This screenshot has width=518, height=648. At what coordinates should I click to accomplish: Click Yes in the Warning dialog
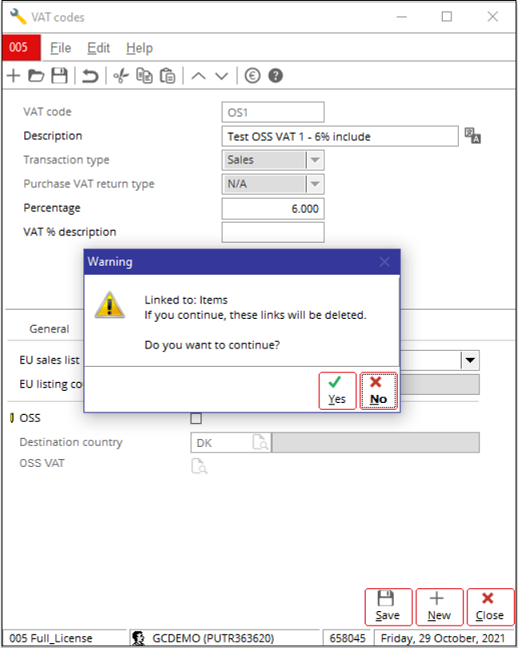coord(337,391)
